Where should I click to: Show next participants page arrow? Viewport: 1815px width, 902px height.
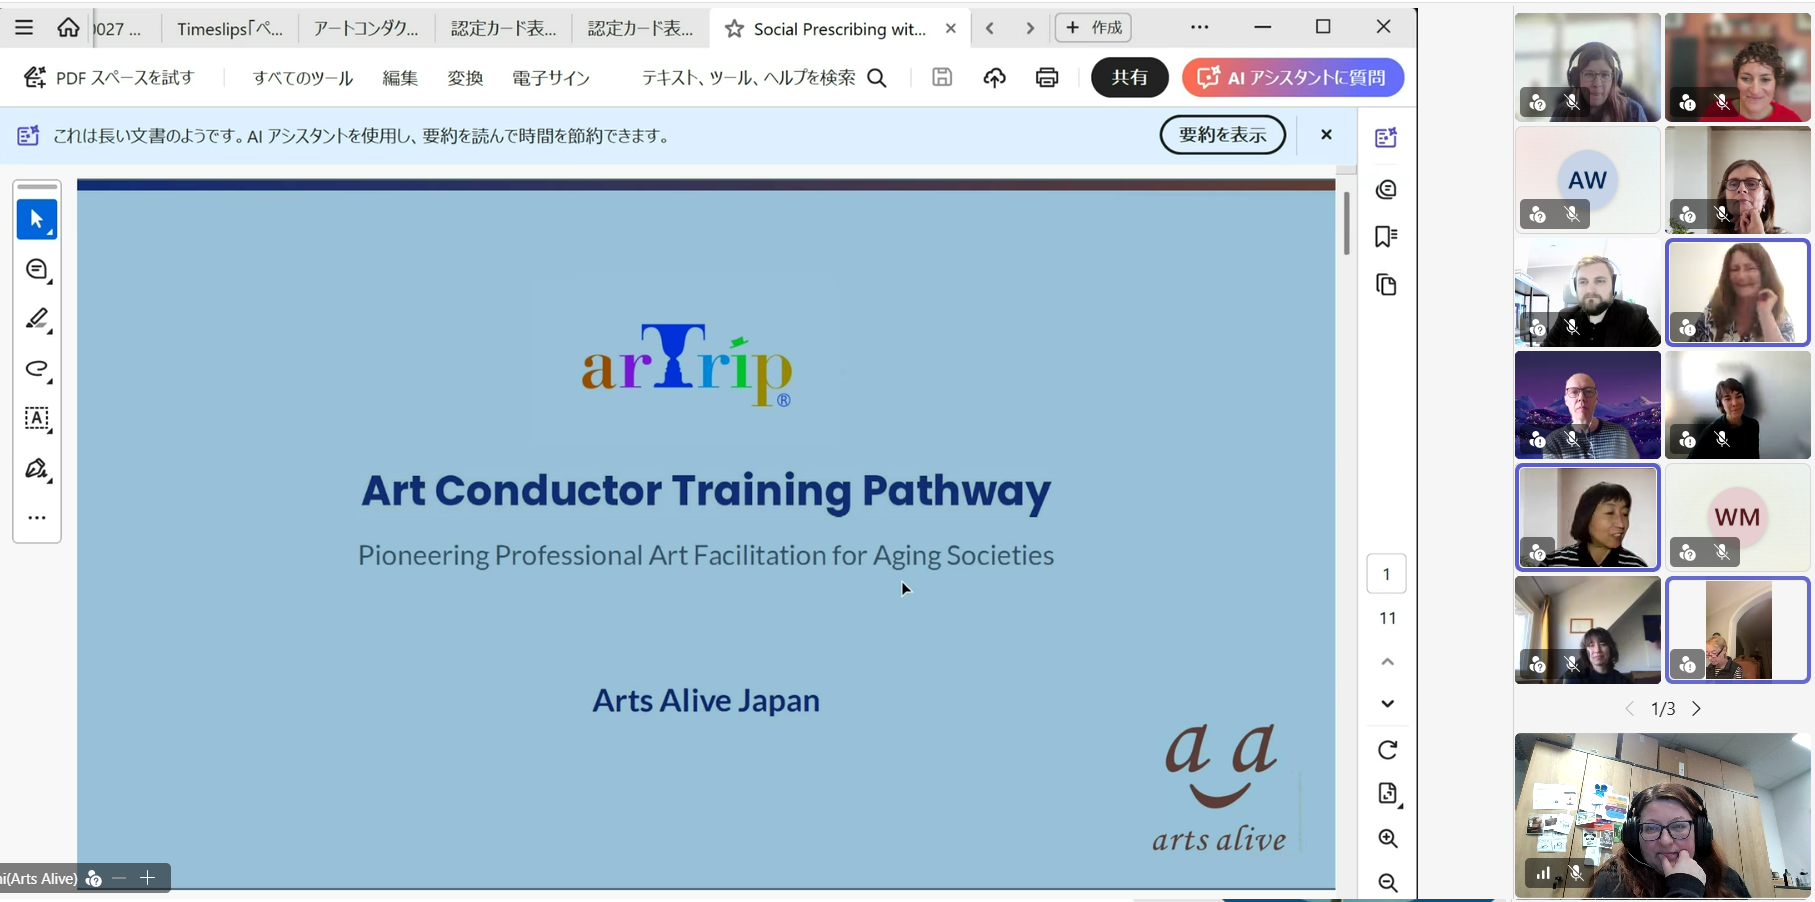[x=1696, y=709]
